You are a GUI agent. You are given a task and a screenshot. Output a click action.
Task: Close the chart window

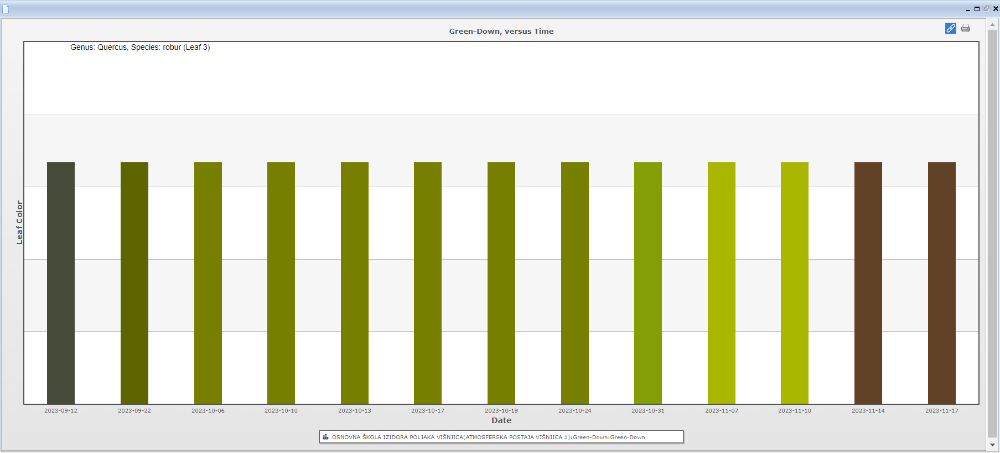(x=995, y=7)
